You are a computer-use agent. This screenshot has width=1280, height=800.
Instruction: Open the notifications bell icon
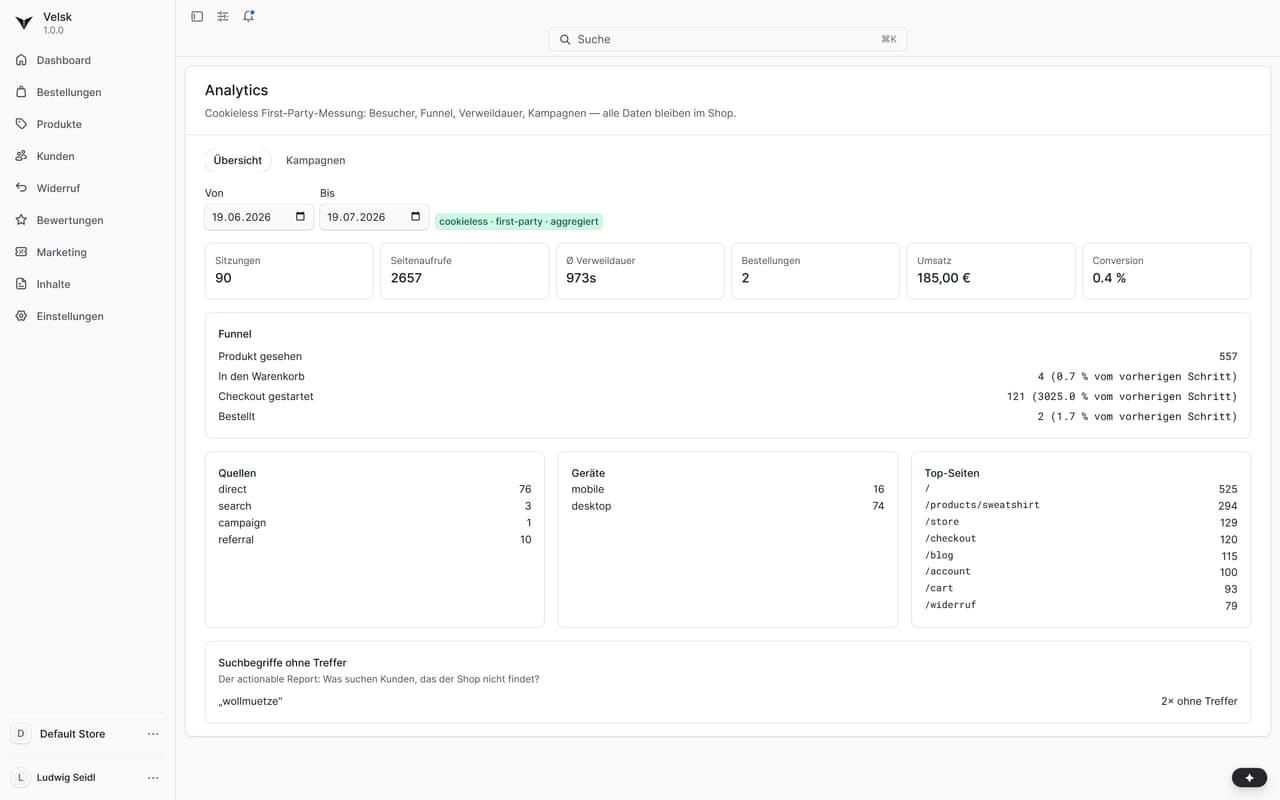(x=249, y=16)
